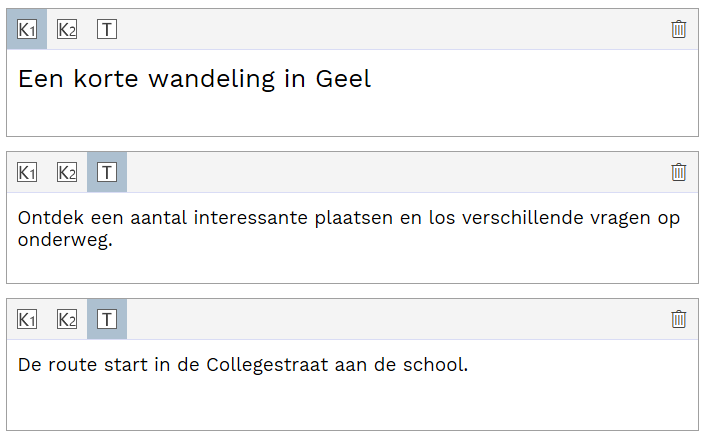Make 'De route start' block a K2 heading
Image resolution: width=707 pixels, height=439 pixels.
[x=67, y=319]
